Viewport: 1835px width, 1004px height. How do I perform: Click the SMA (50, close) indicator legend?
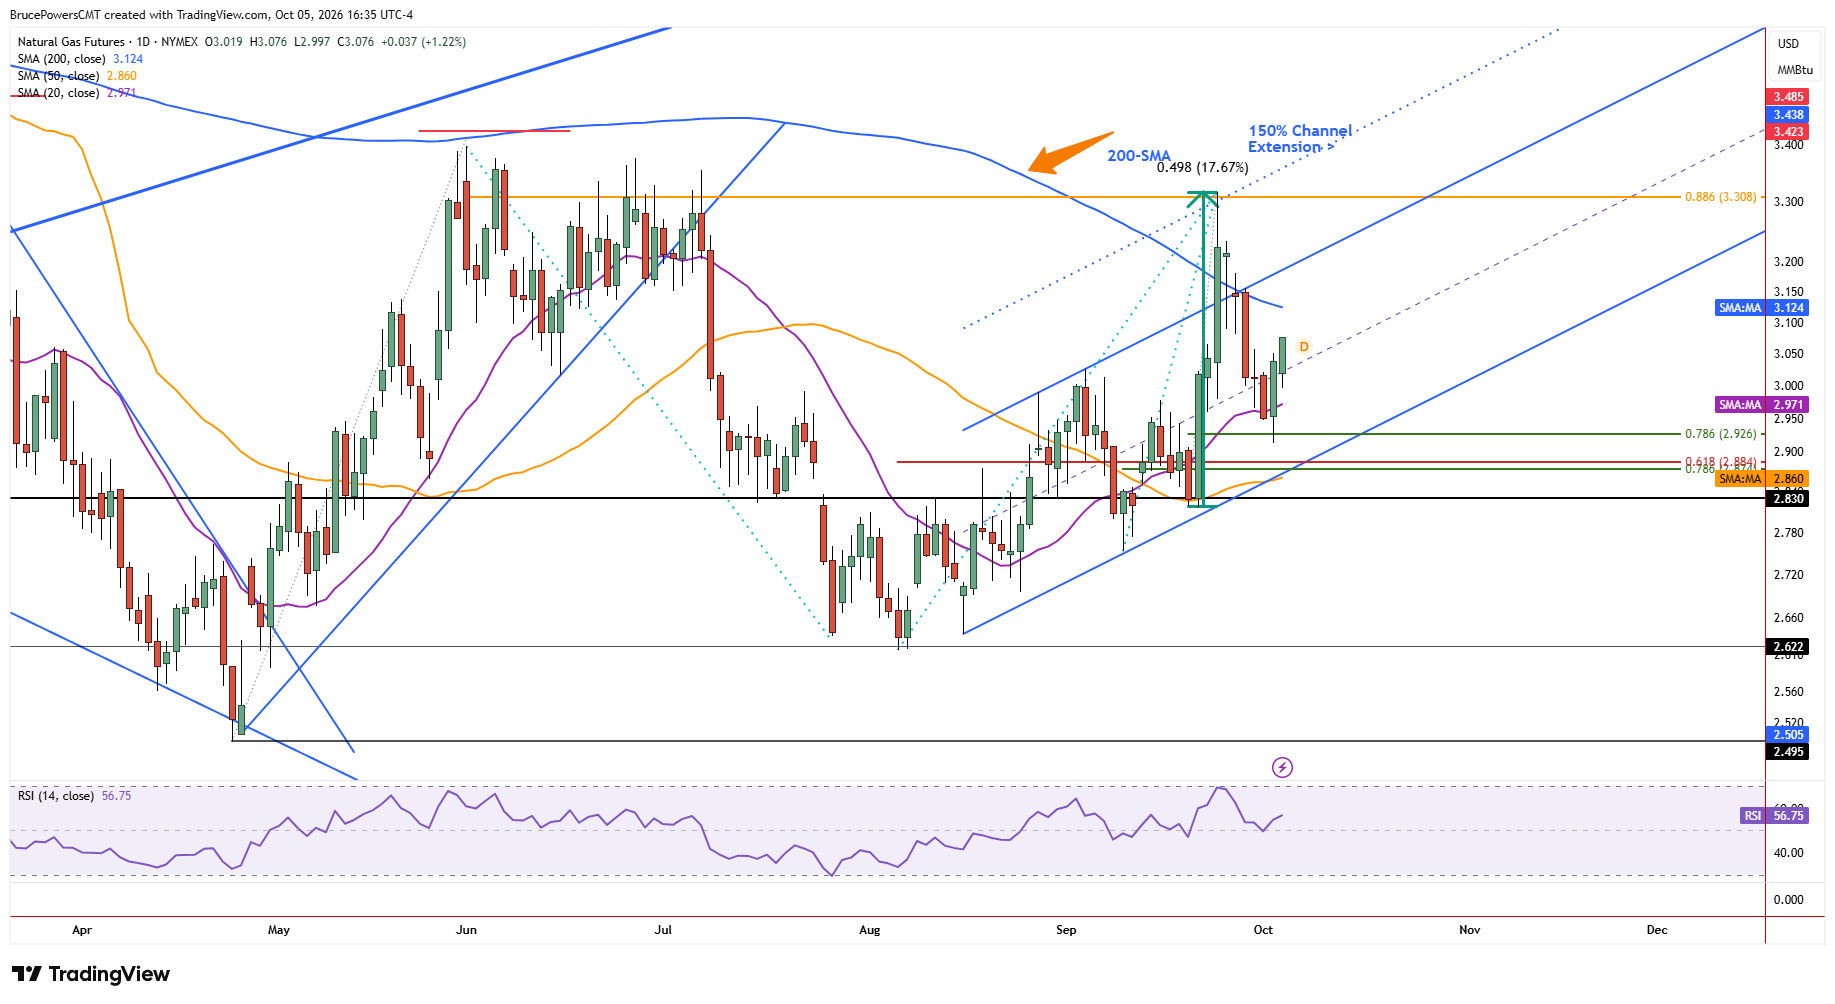pyautogui.click(x=77, y=76)
